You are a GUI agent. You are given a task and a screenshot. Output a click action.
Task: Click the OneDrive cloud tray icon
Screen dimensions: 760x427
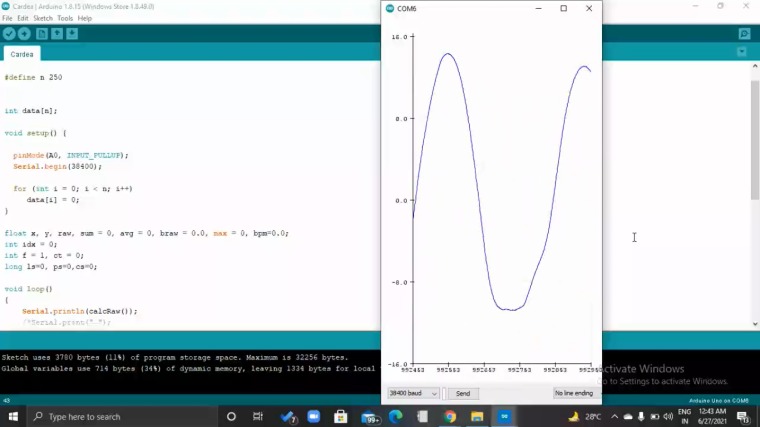628,417
